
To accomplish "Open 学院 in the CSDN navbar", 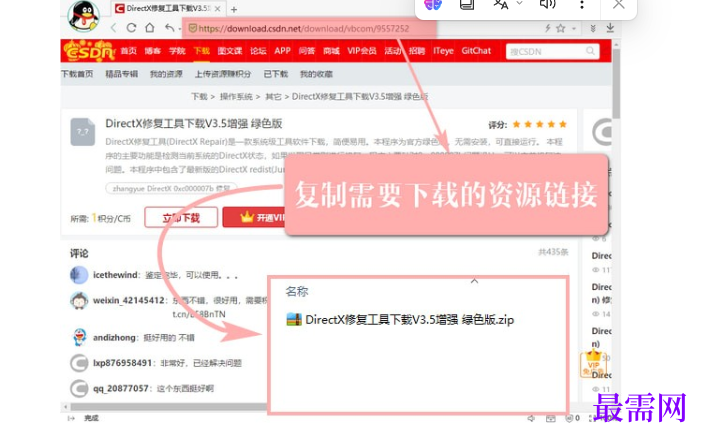I will tap(177, 51).
